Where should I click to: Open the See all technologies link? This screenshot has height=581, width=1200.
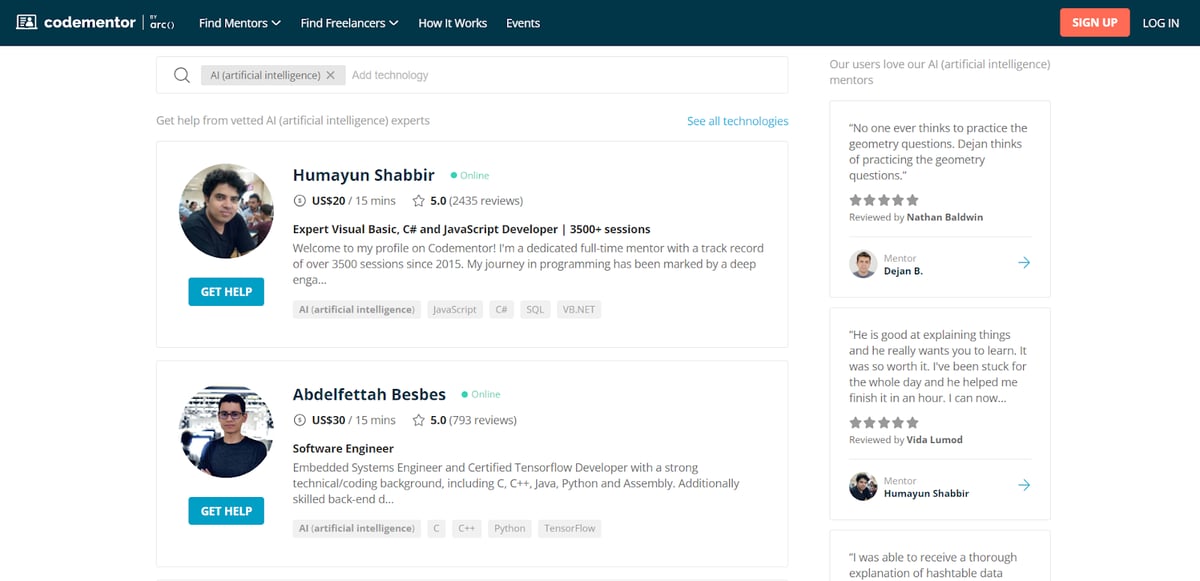738,121
